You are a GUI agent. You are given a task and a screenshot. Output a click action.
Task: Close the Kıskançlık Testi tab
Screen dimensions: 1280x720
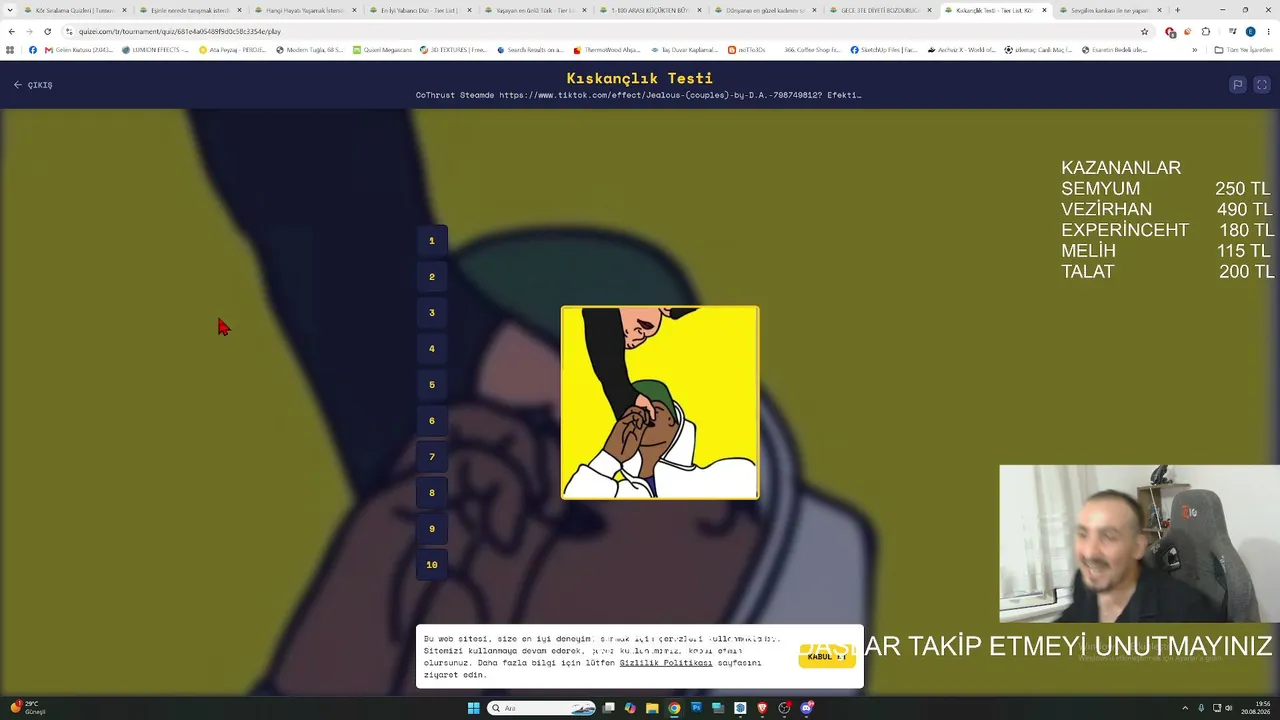(1044, 10)
